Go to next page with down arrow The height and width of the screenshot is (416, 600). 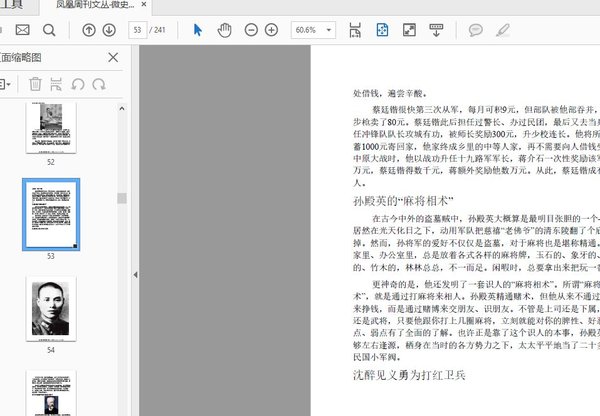(110, 31)
